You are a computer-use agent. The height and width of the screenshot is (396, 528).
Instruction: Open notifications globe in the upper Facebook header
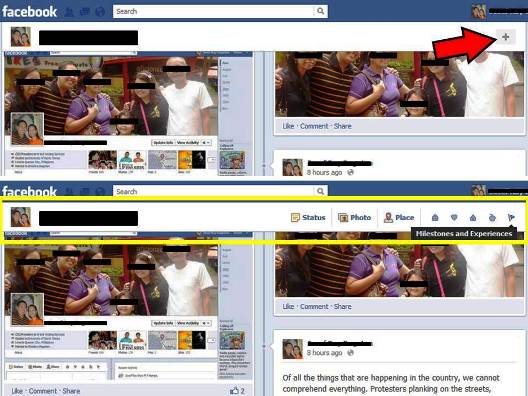click(x=100, y=12)
